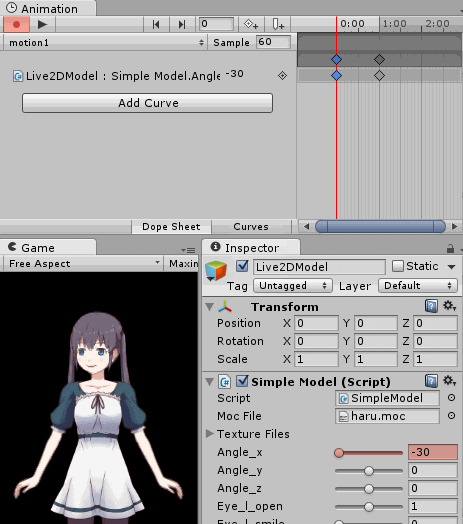Click the Eye_l_open value field

[433, 506]
